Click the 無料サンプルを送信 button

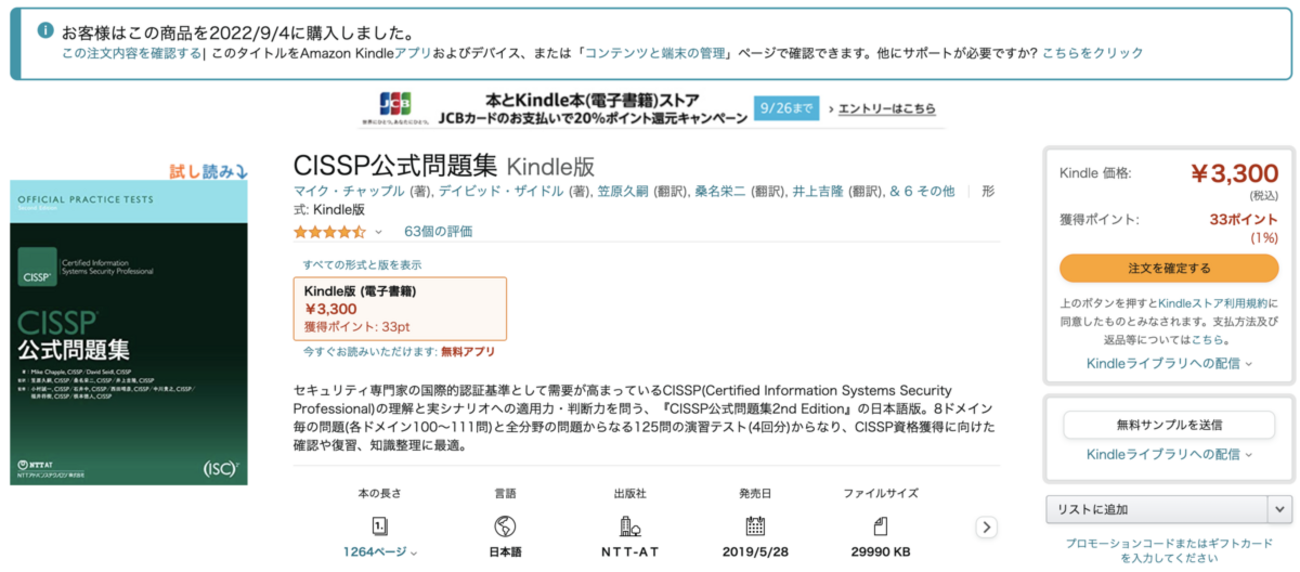tap(1169, 424)
